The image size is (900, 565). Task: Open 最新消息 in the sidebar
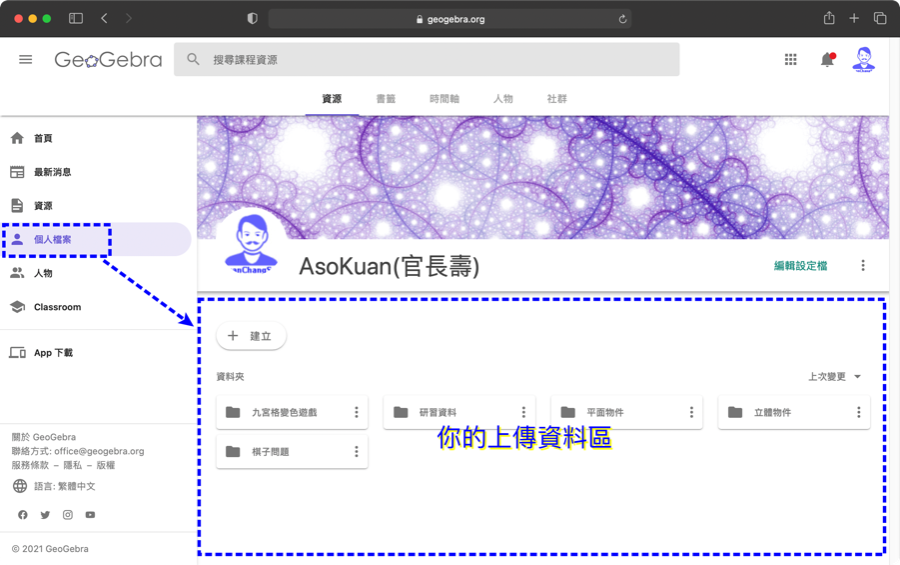tap(96, 172)
